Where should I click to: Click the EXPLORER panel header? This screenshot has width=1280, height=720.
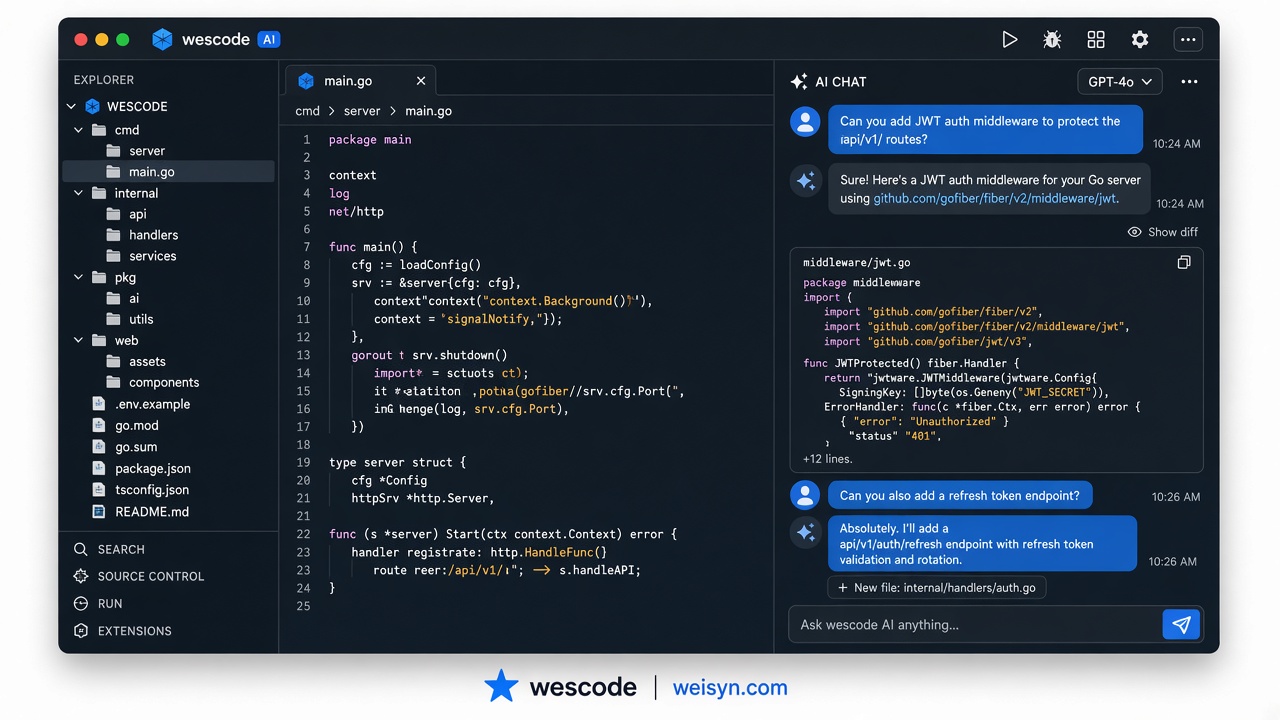(x=103, y=80)
